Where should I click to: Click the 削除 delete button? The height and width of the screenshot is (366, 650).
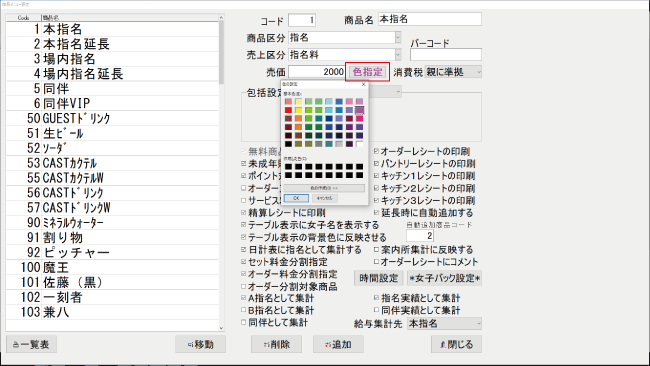click(276, 344)
